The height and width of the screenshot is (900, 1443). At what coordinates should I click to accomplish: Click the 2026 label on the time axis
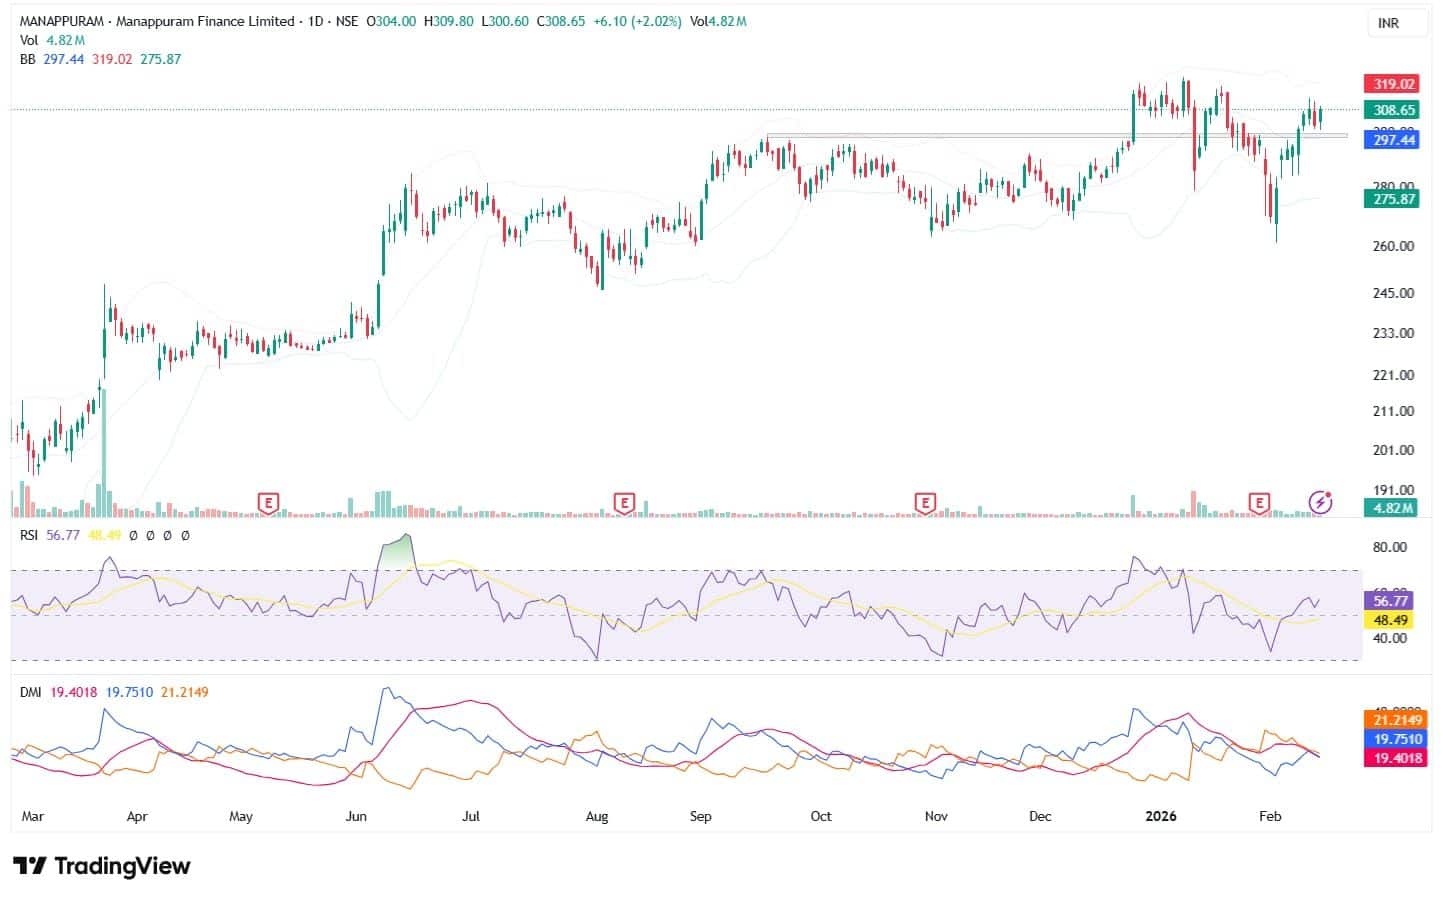pos(1160,816)
